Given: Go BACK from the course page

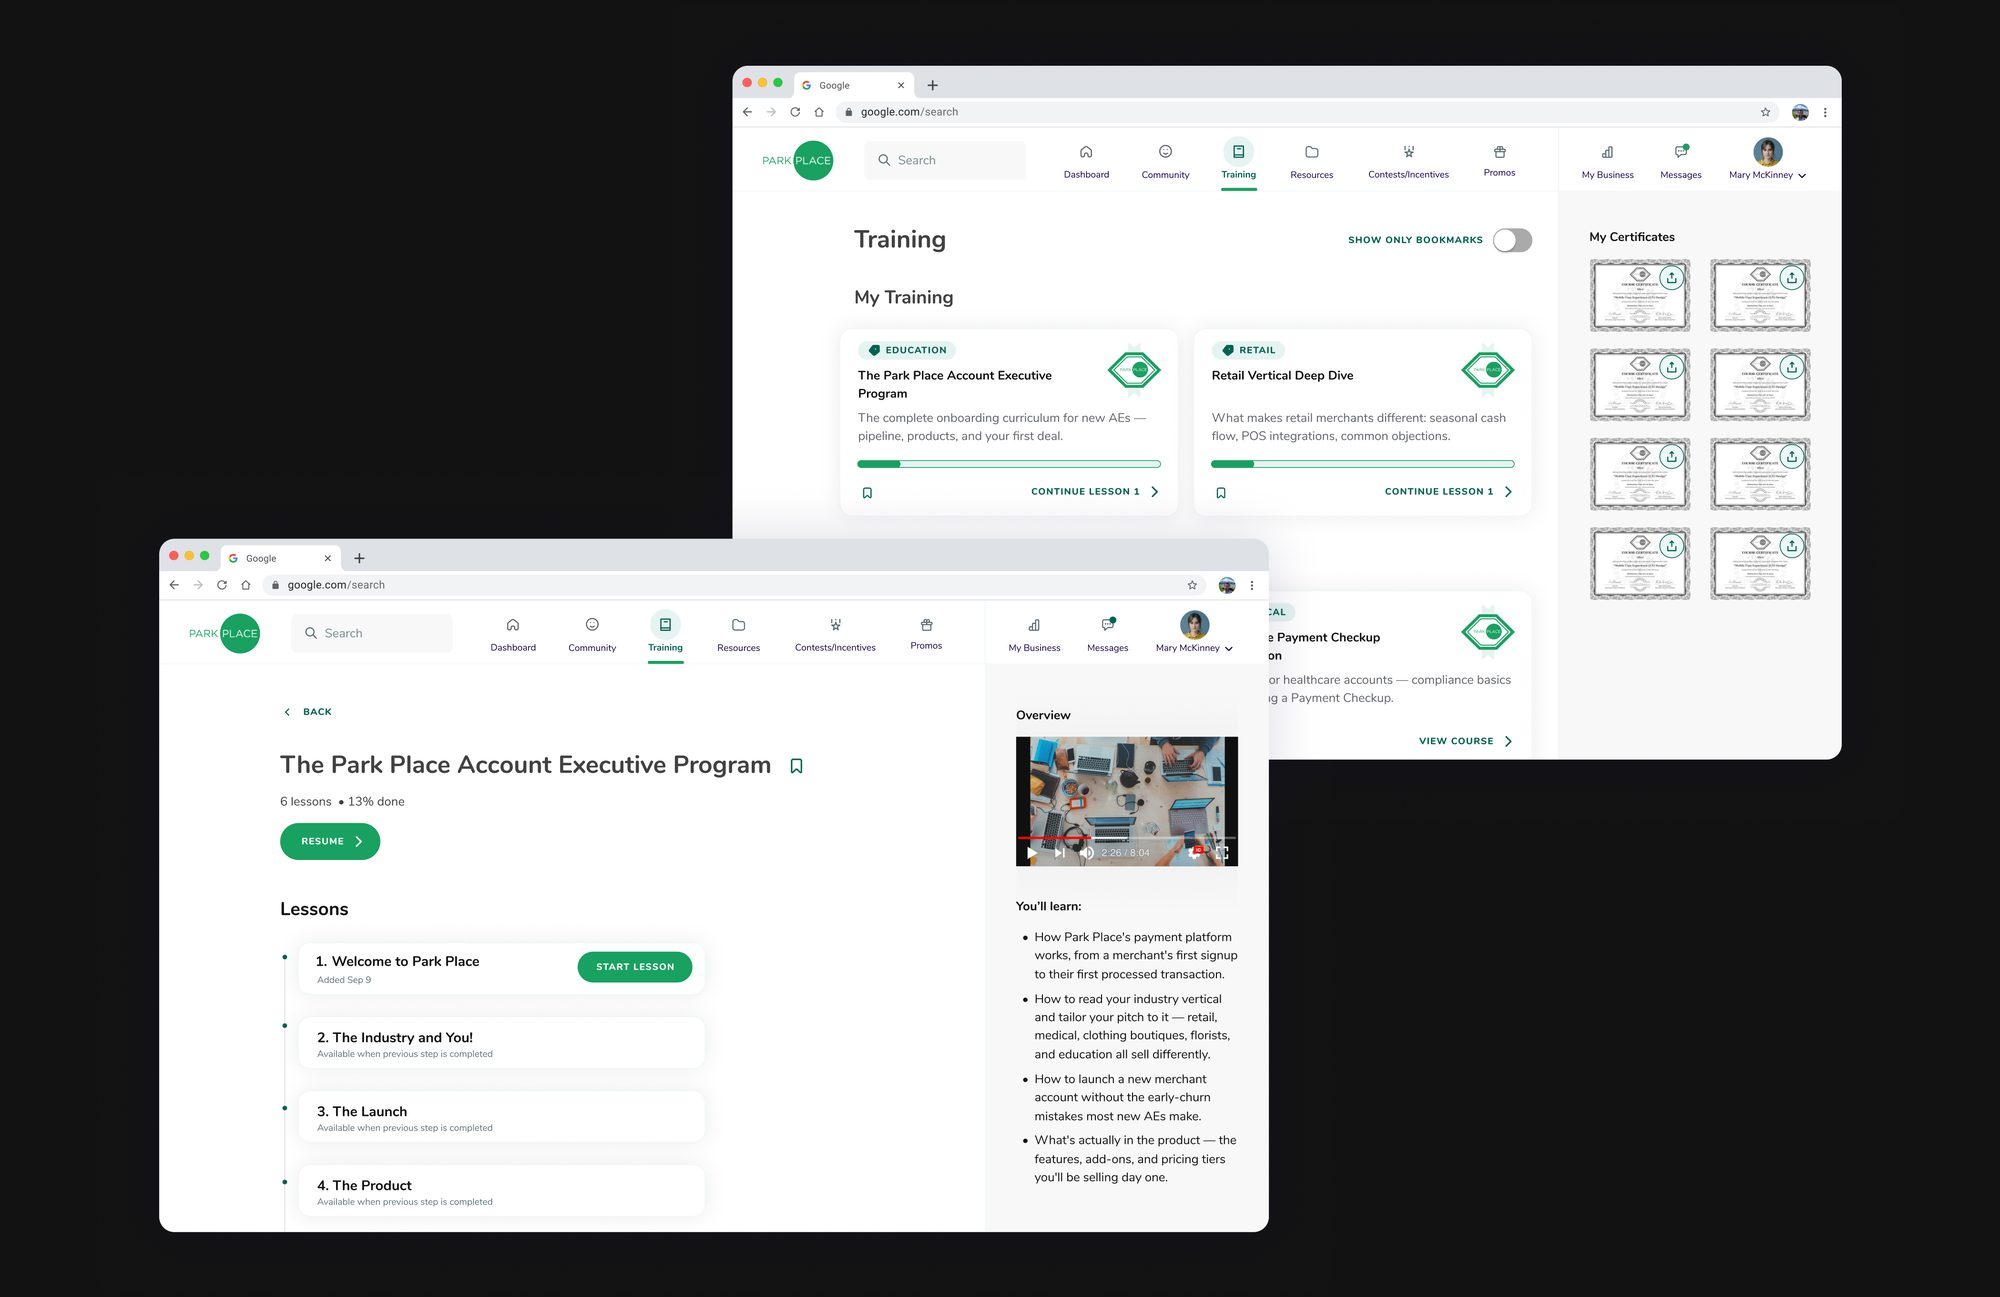Looking at the screenshot, I should tap(308, 712).
